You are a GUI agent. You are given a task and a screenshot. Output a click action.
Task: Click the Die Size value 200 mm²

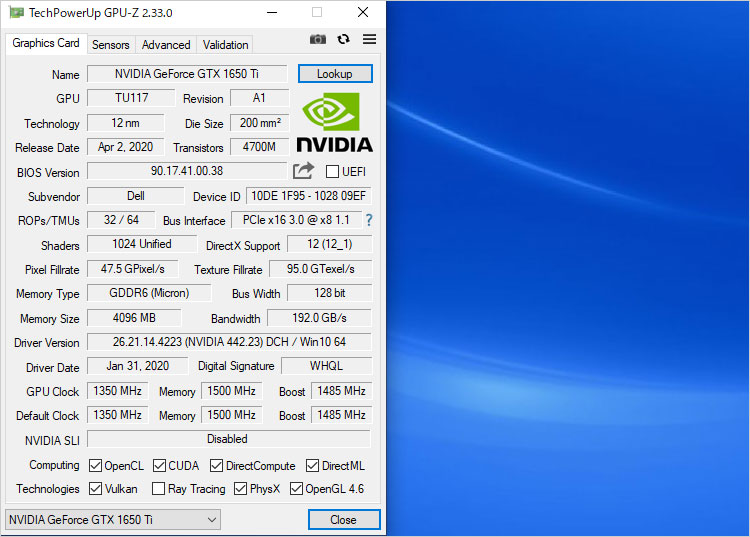(260, 122)
